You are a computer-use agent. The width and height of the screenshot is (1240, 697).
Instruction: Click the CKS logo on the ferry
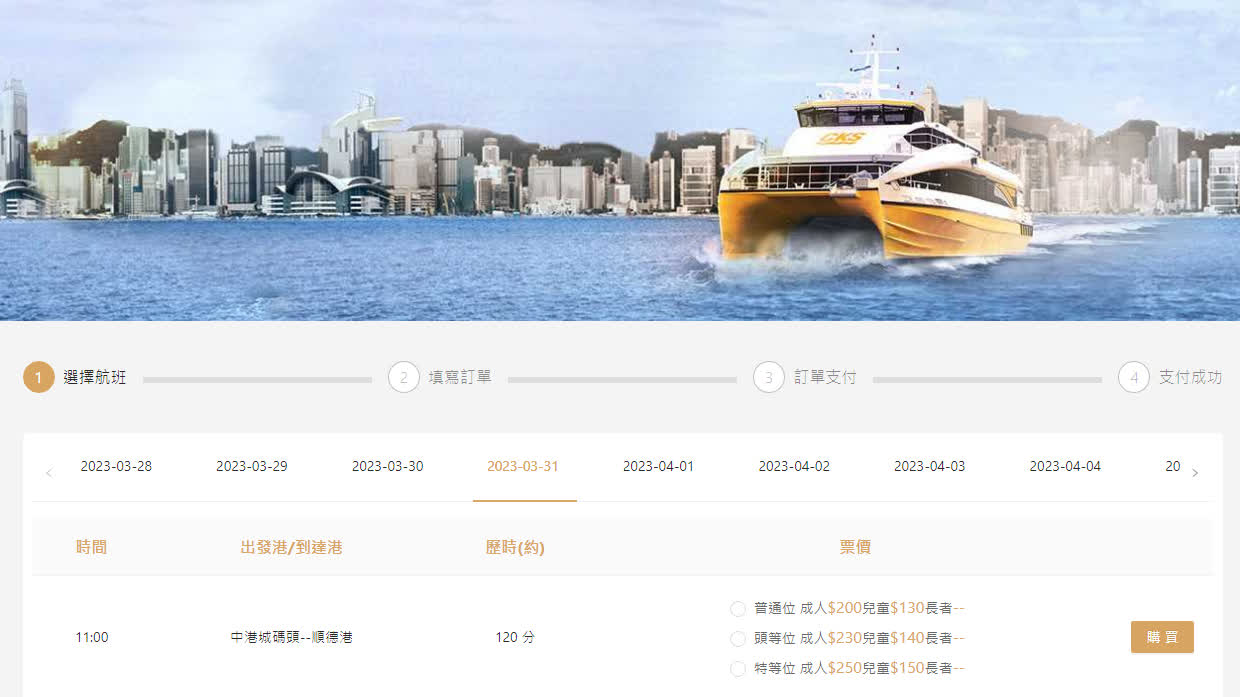[842, 138]
